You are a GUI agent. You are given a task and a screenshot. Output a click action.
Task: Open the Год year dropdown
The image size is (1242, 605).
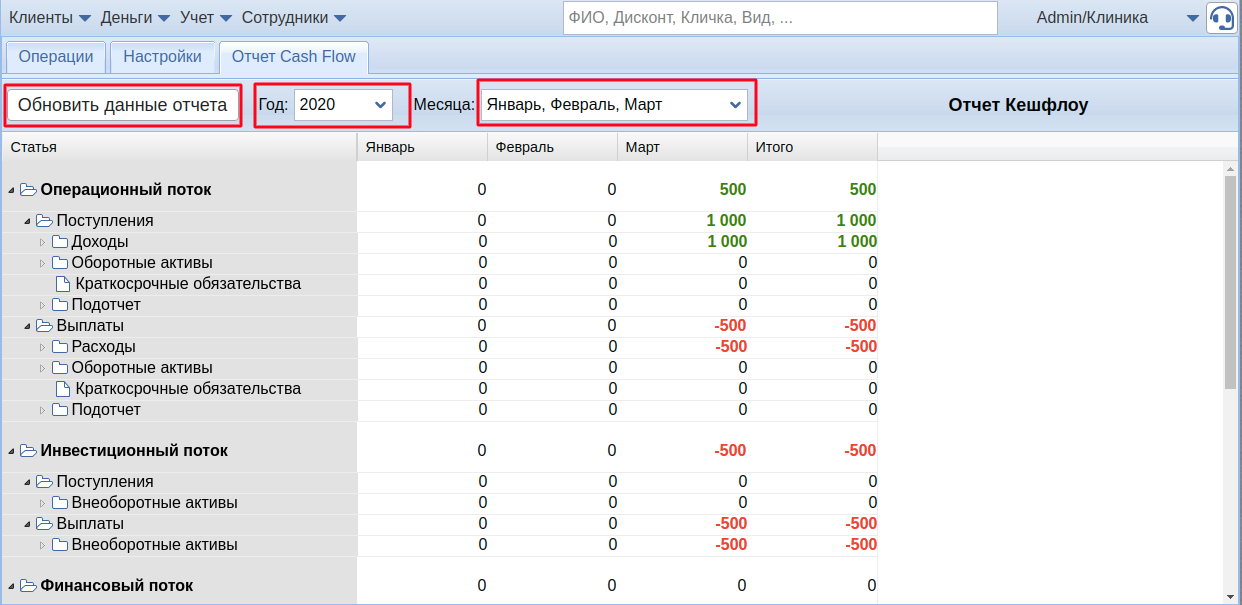[x=343, y=104]
